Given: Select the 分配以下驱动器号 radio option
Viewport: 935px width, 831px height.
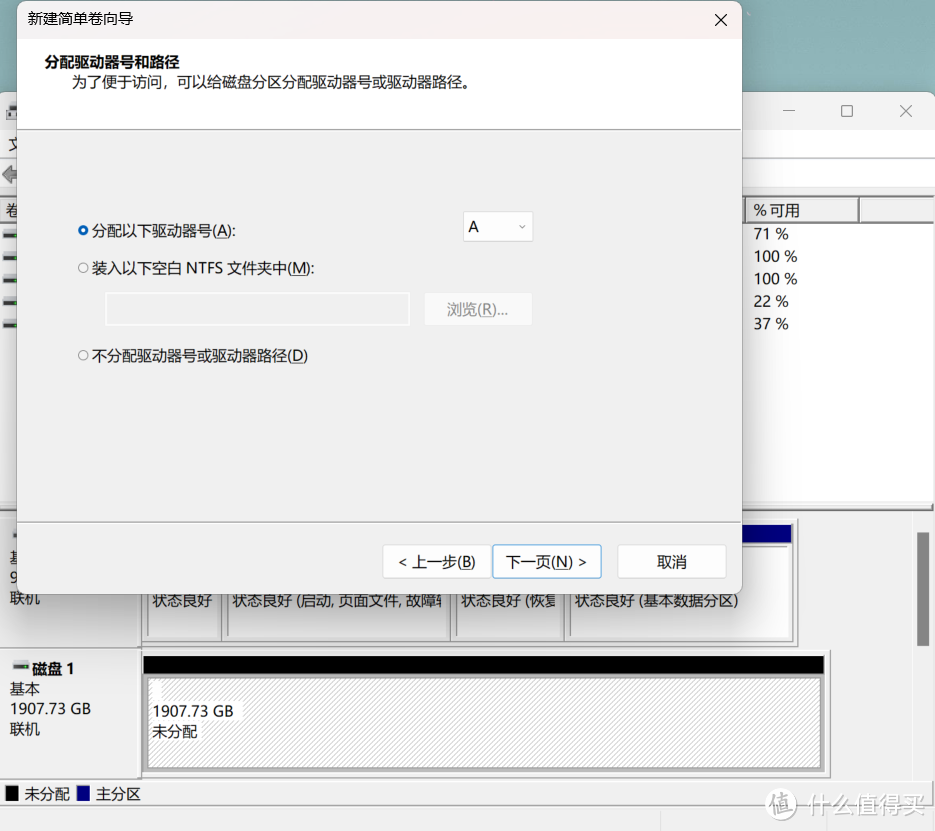Looking at the screenshot, I should click(82, 230).
